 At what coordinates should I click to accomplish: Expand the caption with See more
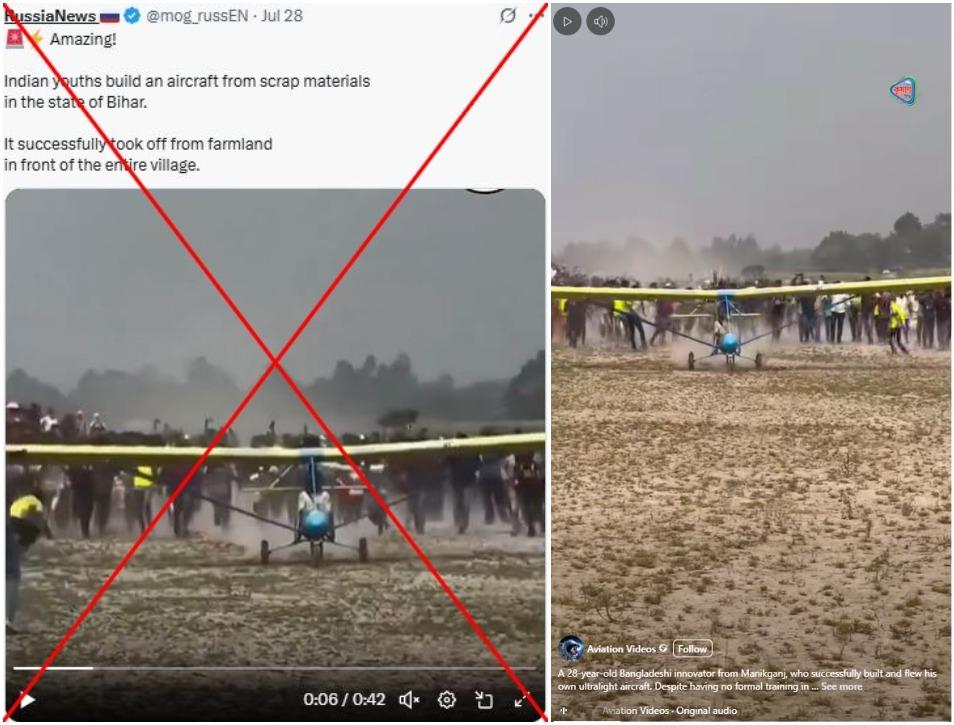[x=841, y=686]
